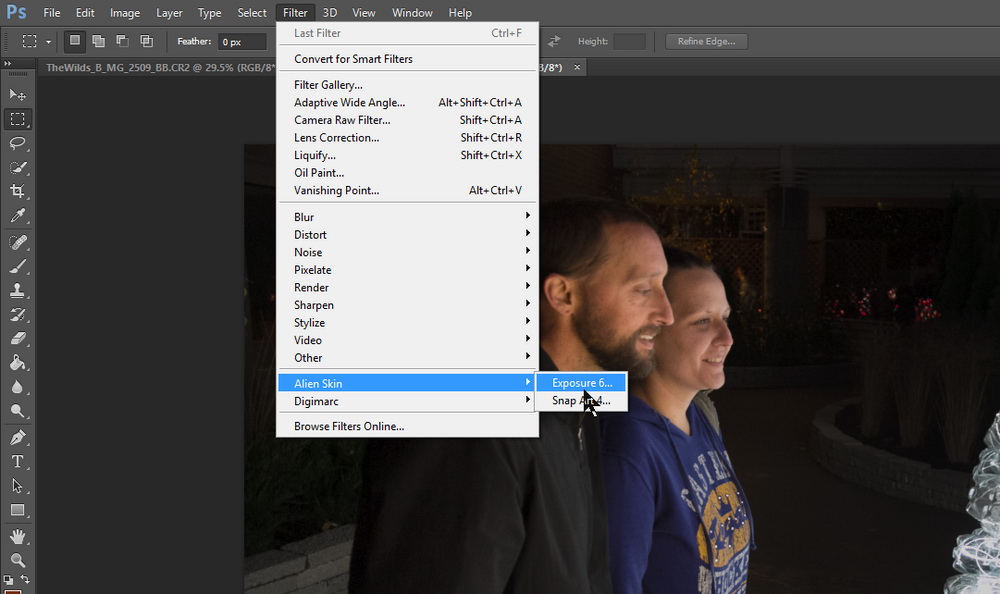
Task: Select the Lasso tool
Action: (x=17, y=143)
